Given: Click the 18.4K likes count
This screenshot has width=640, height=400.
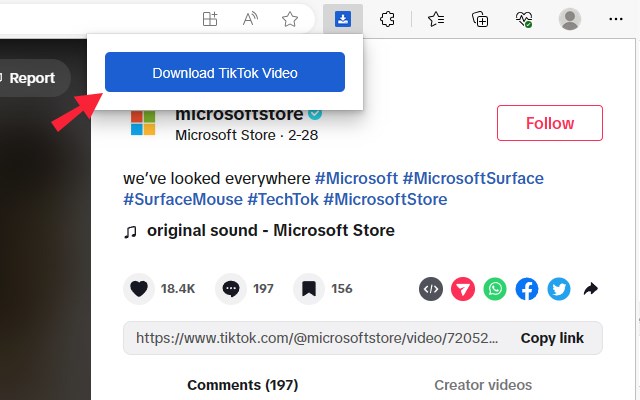Looking at the screenshot, I should (178, 289).
